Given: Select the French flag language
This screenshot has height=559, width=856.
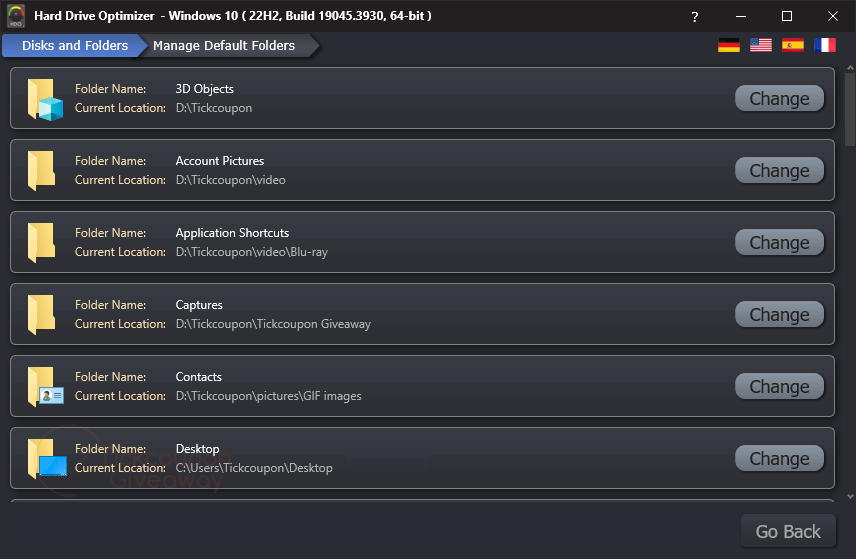Looking at the screenshot, I should 824,45.
